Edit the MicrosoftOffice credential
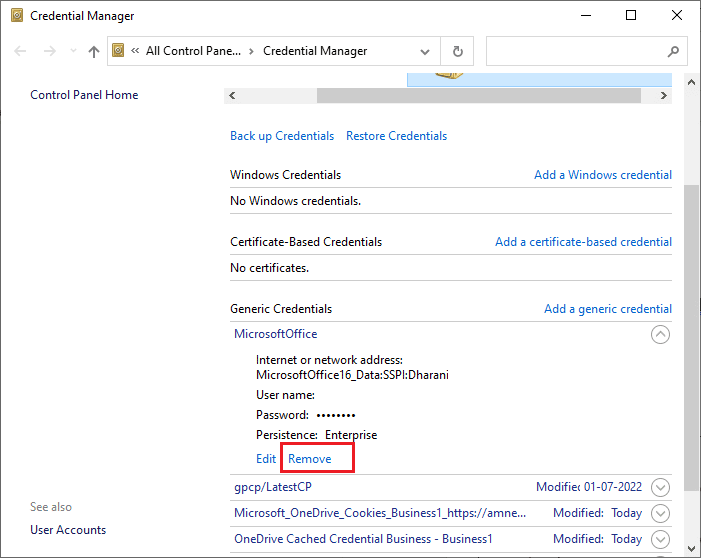The width and height of the screenshot is (701, 558). [x=266, y=459]
